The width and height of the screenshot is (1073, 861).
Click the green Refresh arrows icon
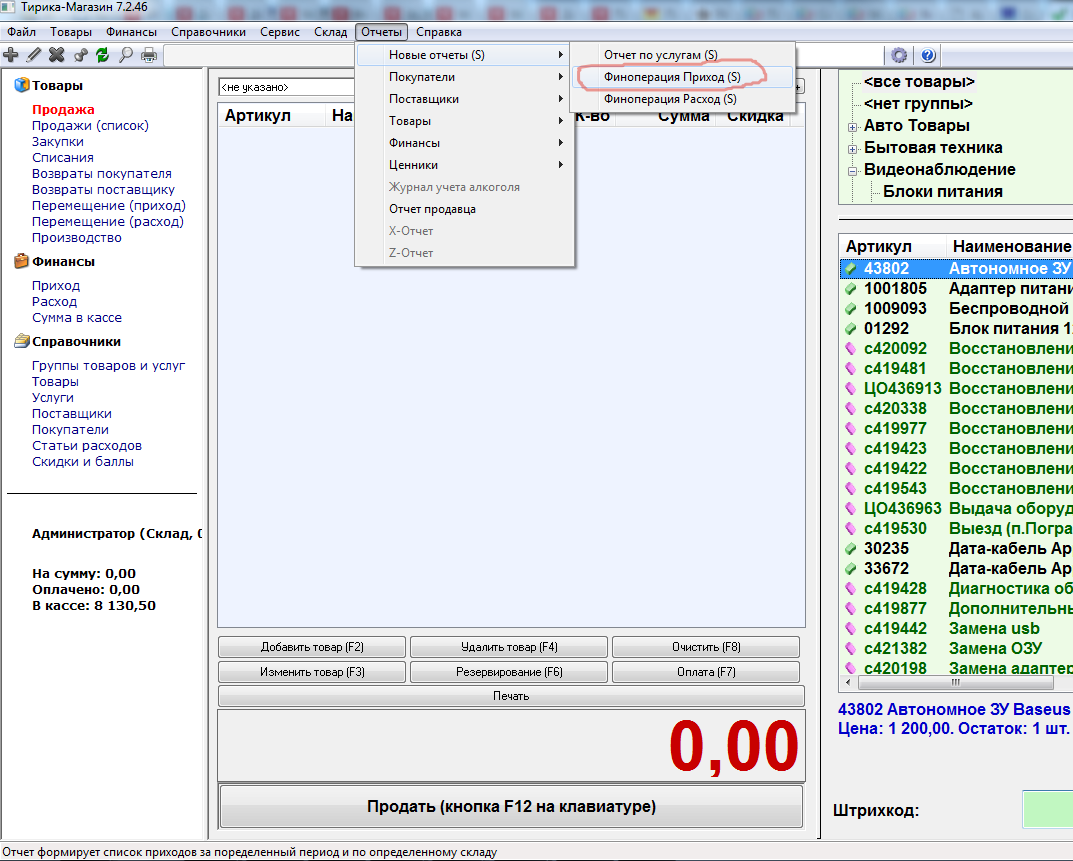pyautogui.click(x=103, y=55)
